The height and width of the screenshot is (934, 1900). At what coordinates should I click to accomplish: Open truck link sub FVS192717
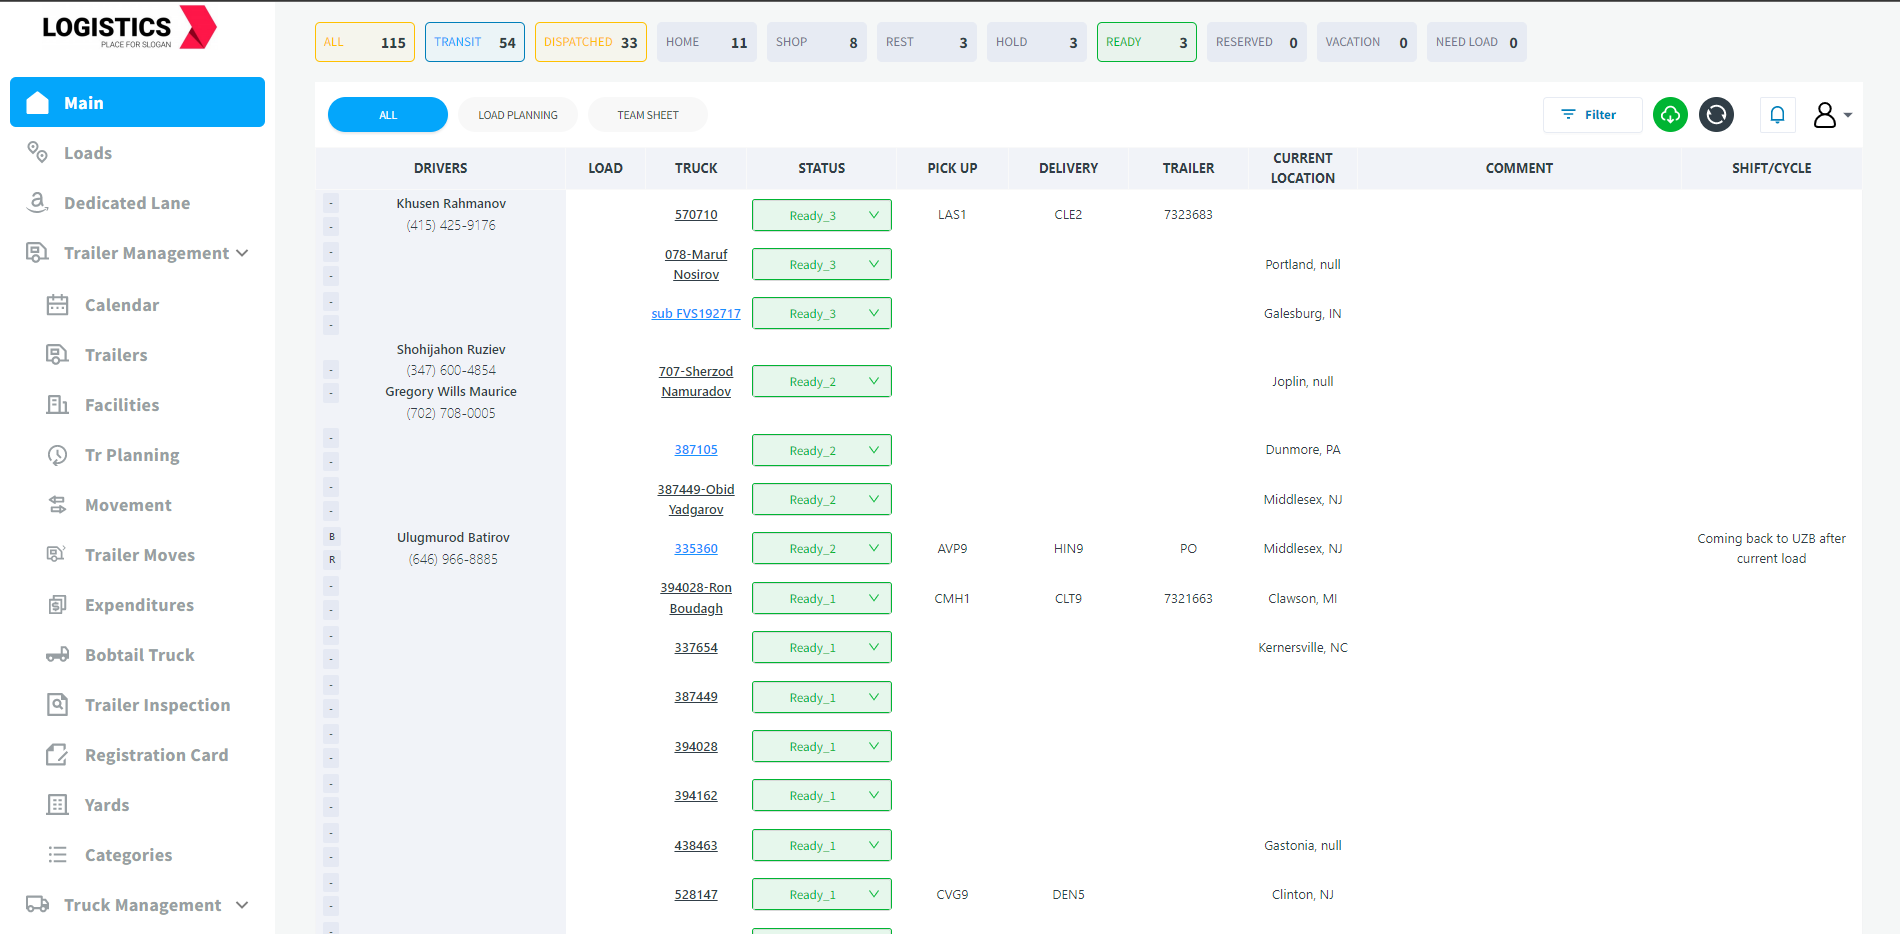(x=696, y=313)
